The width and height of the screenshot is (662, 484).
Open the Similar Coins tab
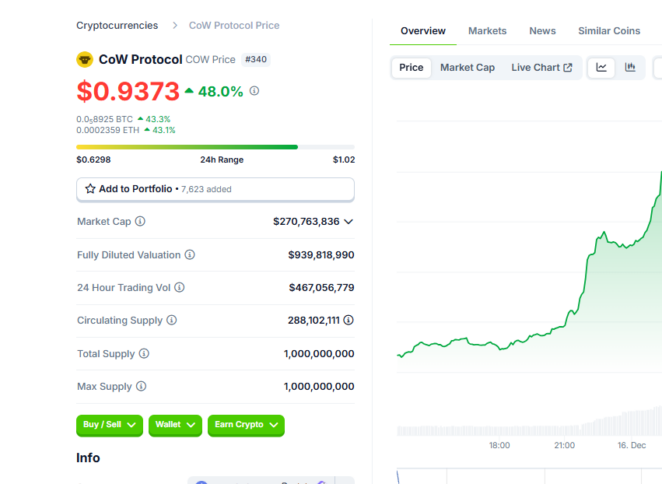pos(609,31)
